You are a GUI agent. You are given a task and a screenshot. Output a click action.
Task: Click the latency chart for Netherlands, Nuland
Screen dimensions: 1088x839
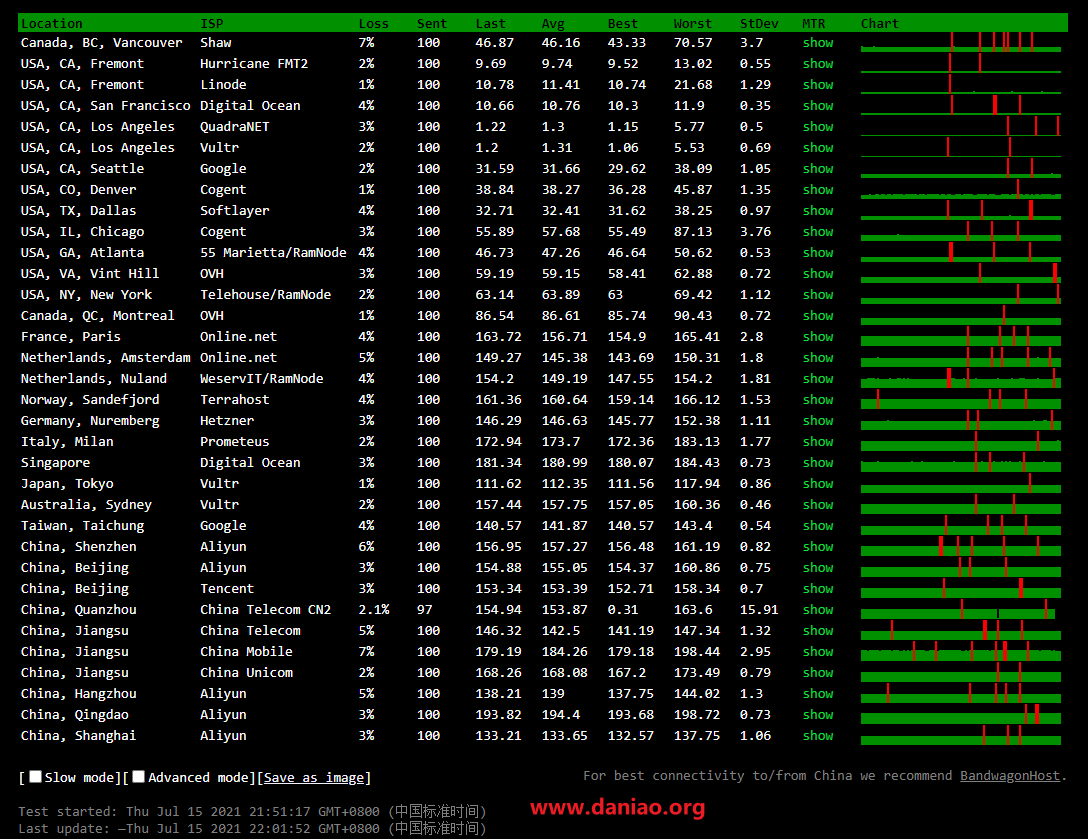tap(961, 378)
